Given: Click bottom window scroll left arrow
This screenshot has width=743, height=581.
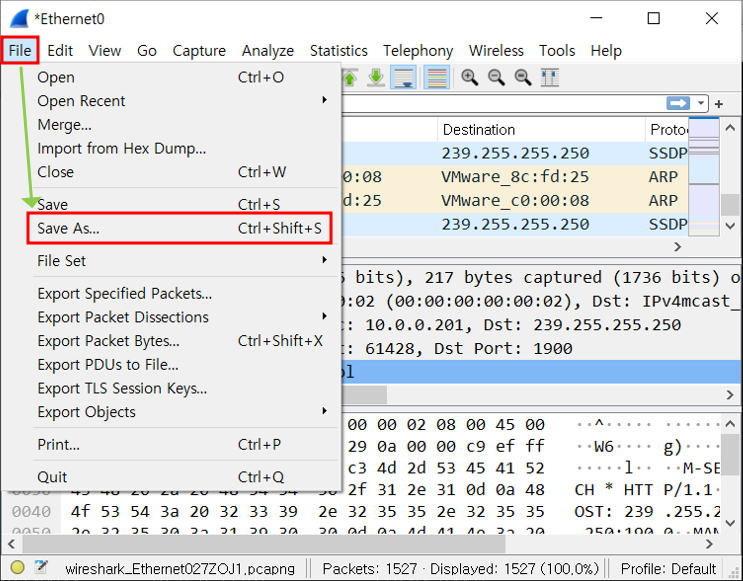Looking at the screenshot, I should tap(12, 544).
